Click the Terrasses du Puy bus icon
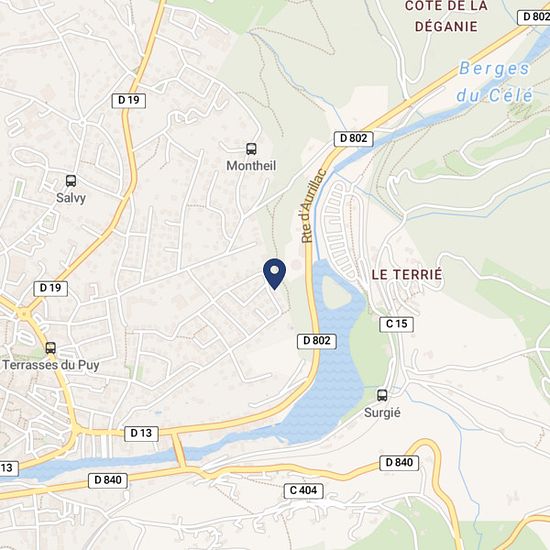 pos(51,348)
